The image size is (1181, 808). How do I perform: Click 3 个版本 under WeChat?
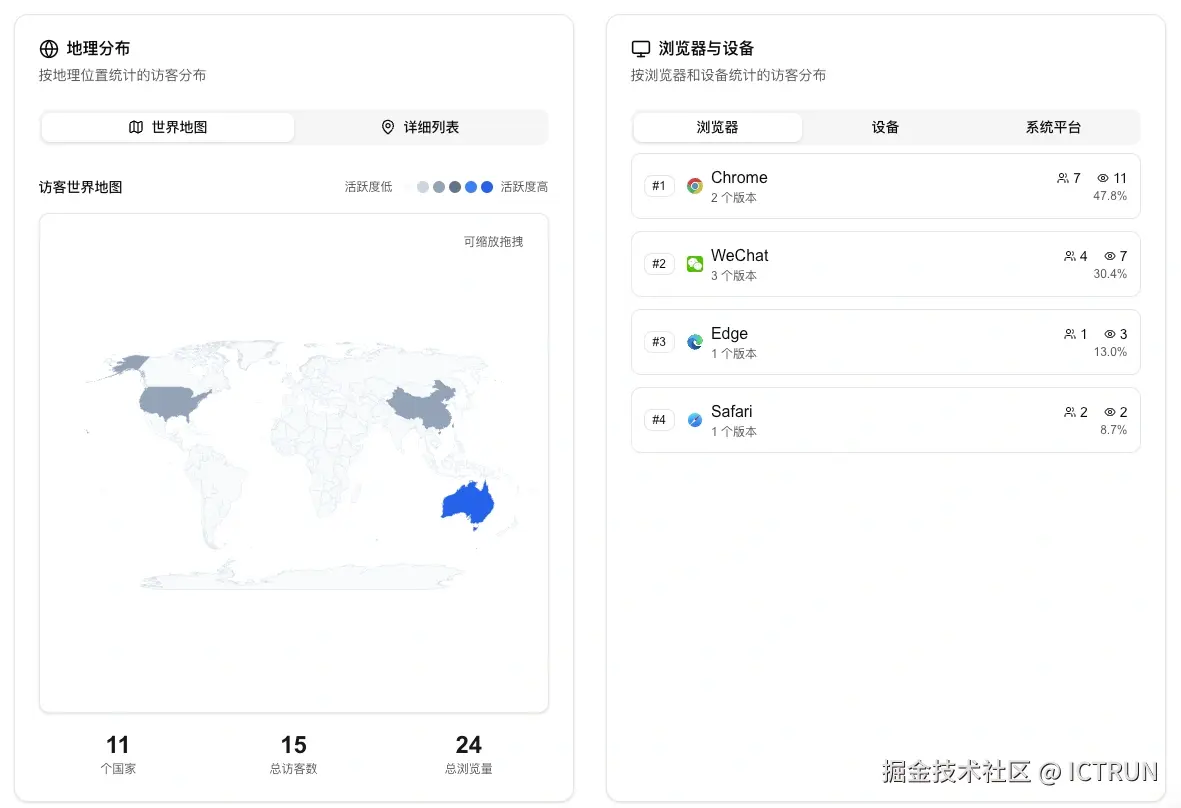[x=734, y=276]
